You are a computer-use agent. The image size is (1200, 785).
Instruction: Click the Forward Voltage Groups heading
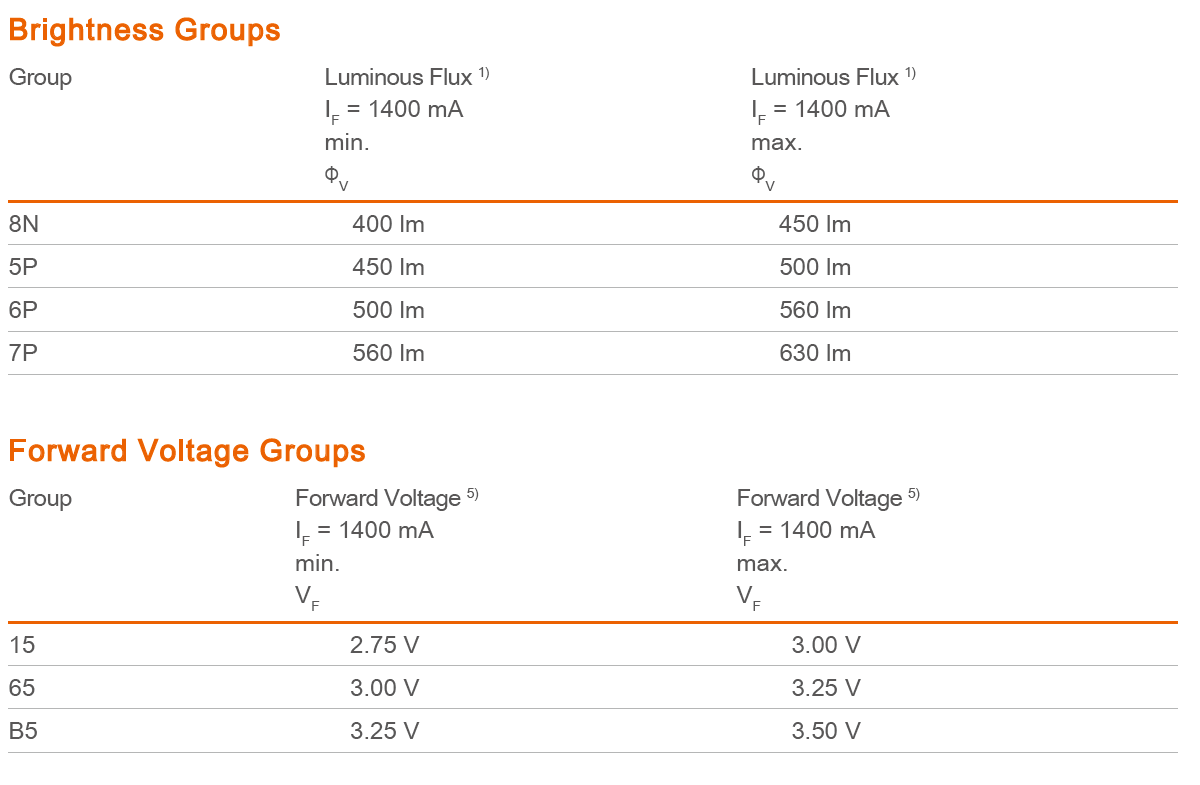pyautogui.click(x=187, y=451)
